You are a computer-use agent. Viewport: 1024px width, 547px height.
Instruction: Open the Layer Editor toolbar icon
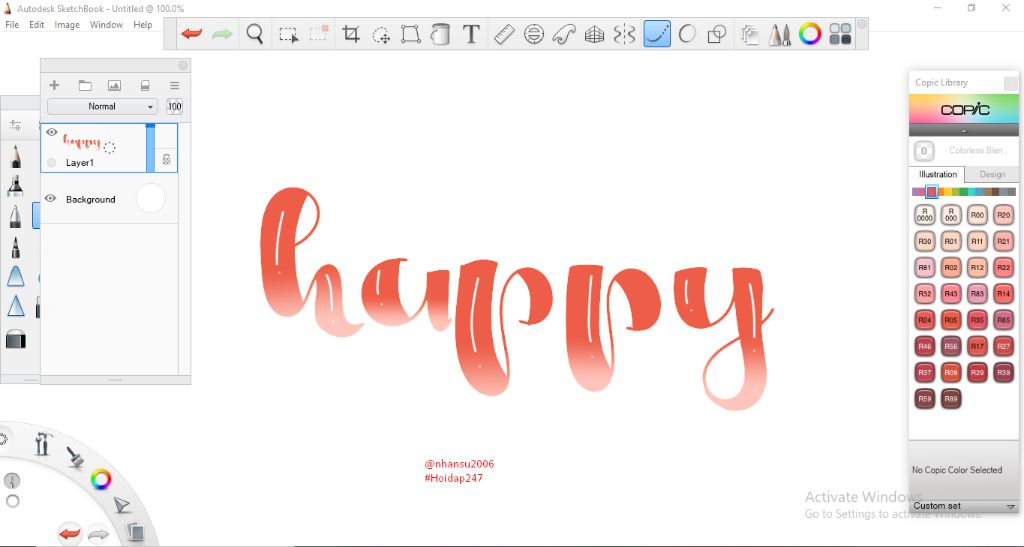click(x=750, y=34)
